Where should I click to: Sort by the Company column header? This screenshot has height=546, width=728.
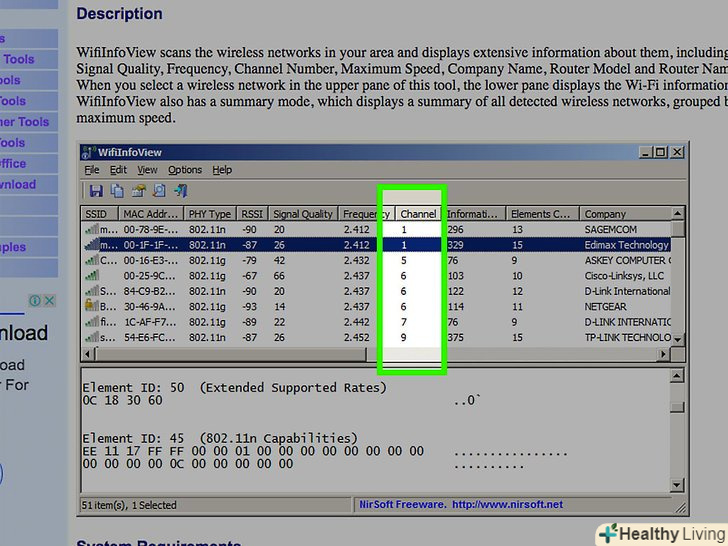coord(605,214)
